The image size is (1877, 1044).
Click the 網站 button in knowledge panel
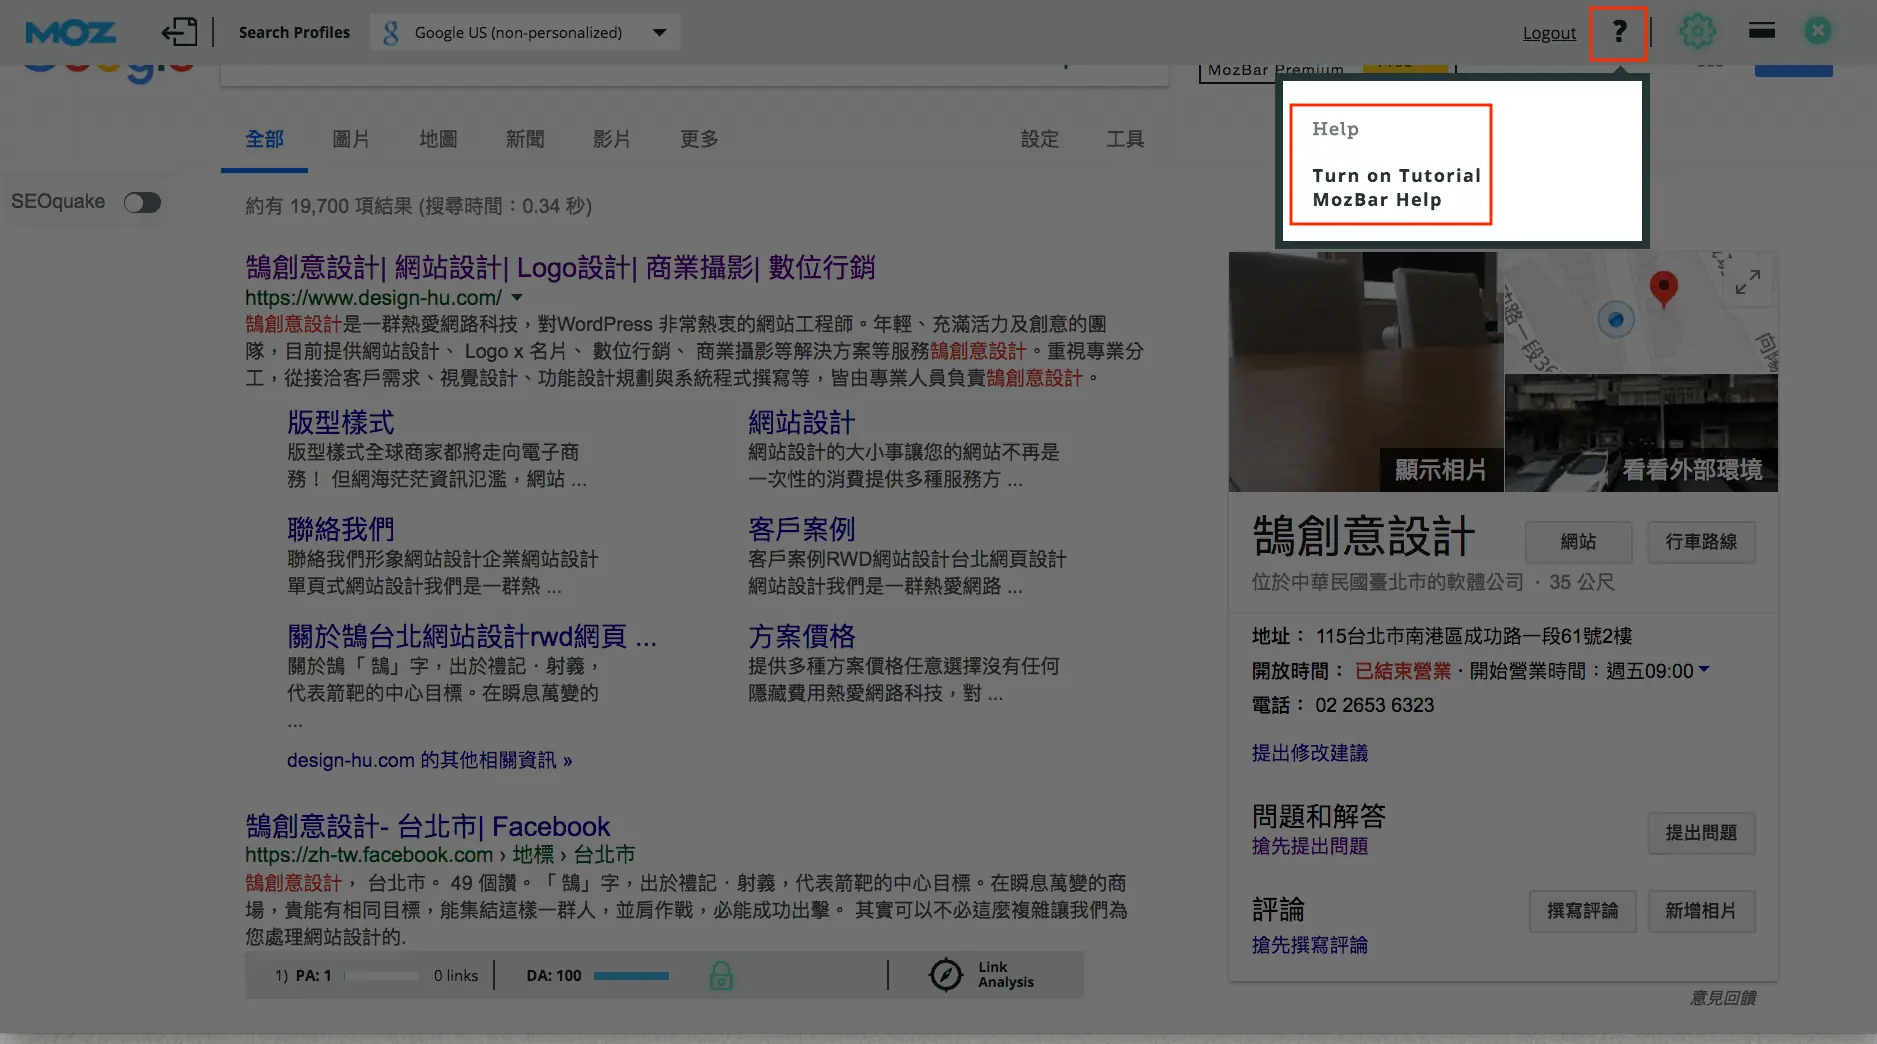(1578, 542)
